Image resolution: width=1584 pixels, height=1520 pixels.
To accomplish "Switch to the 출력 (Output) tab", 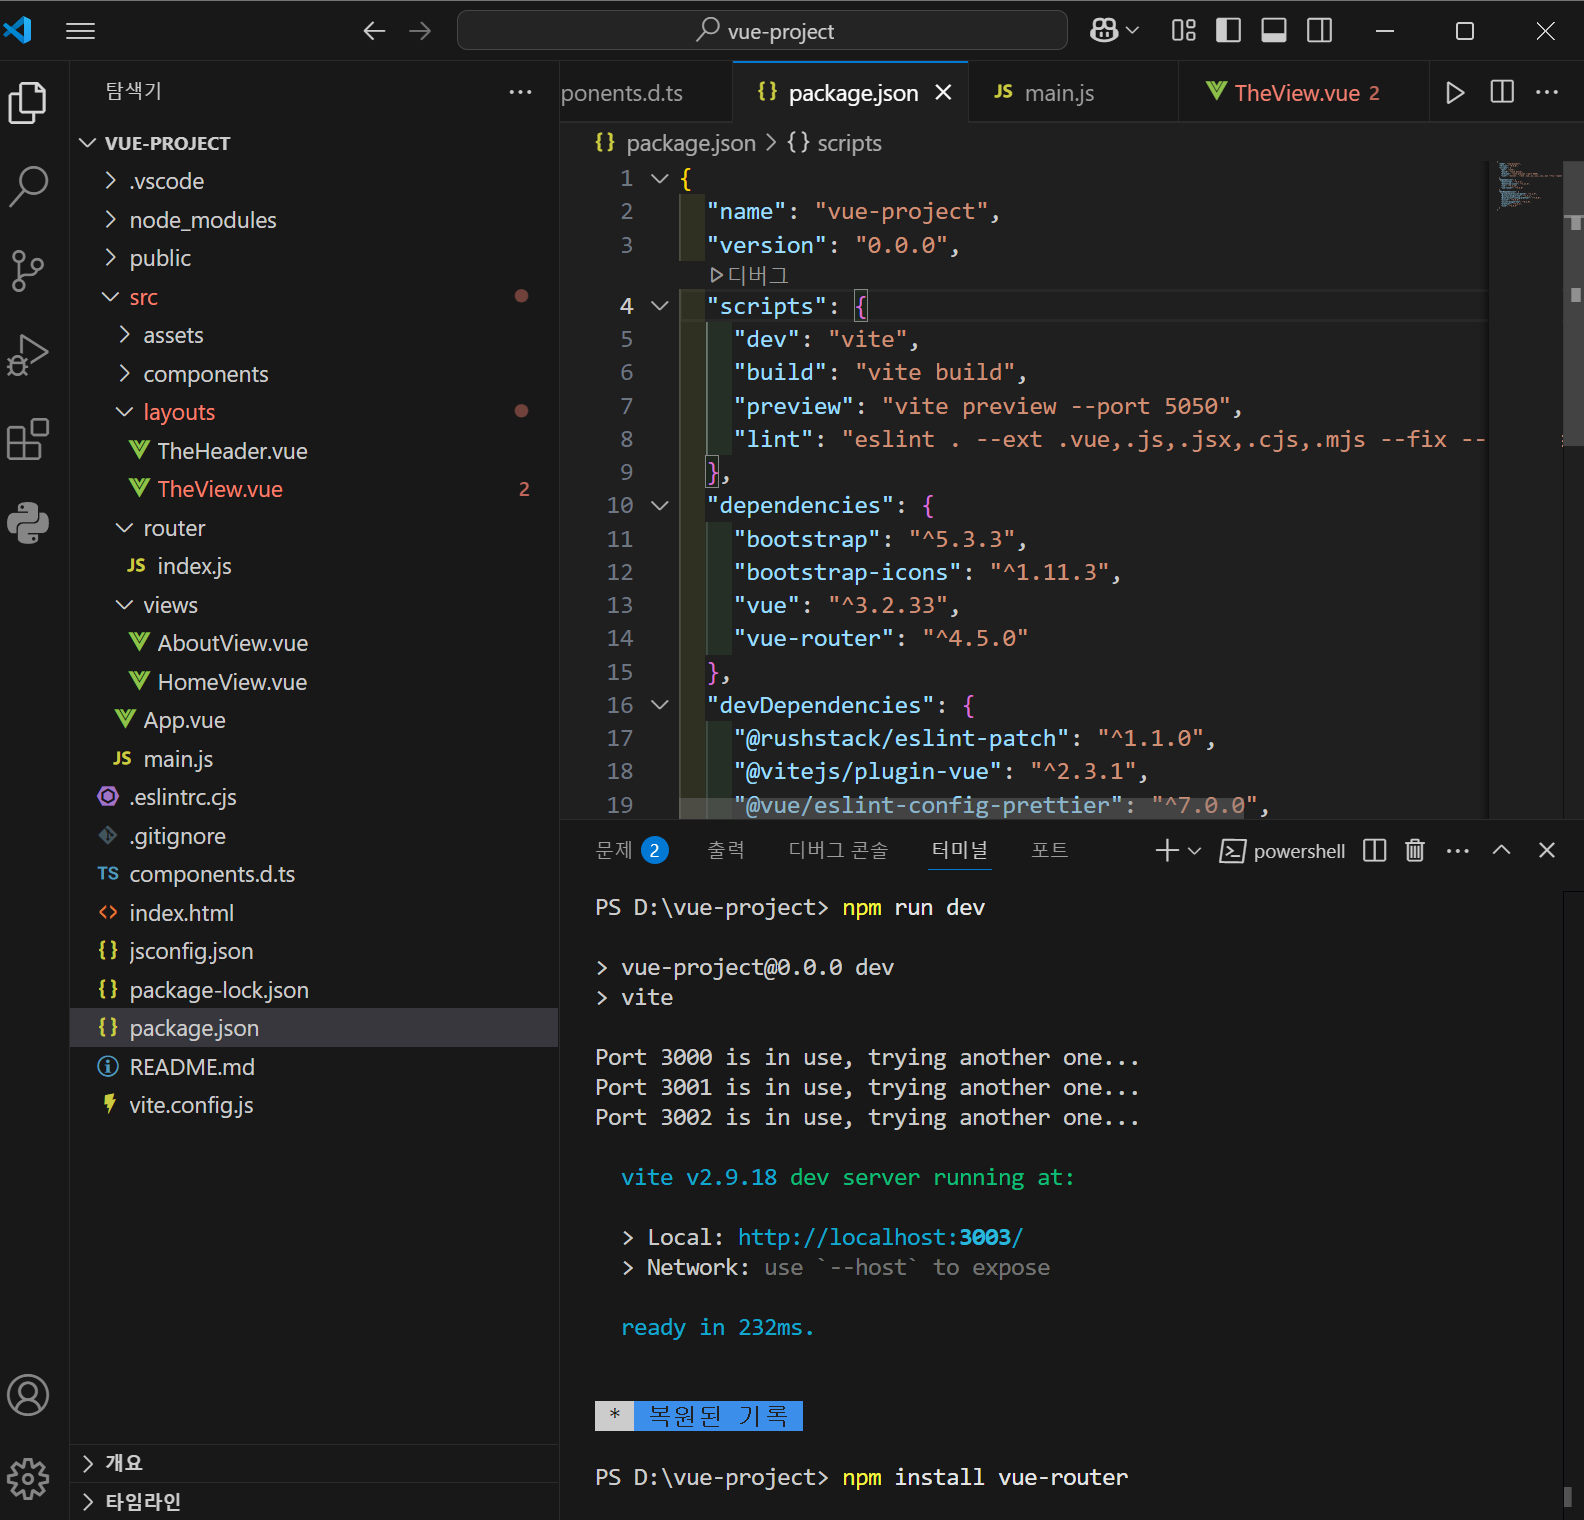I will click(726, 850).
